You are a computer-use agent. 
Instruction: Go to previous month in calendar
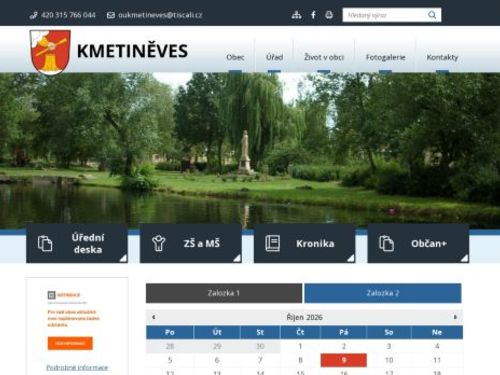153,317
